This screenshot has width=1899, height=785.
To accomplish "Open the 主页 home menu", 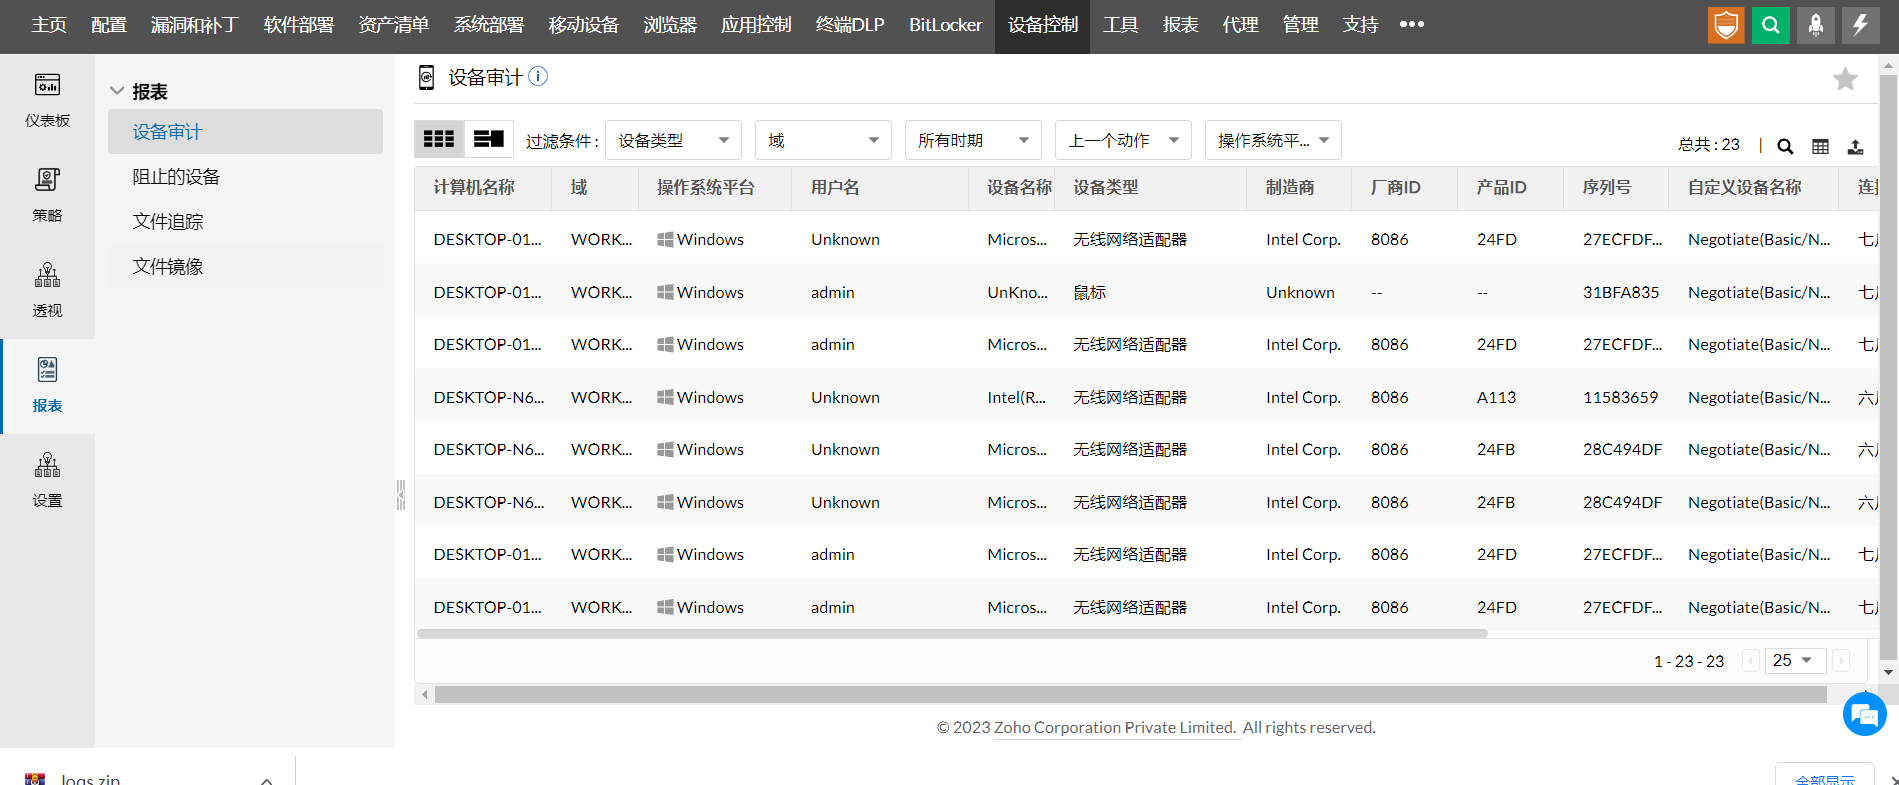I will [48, 25].
